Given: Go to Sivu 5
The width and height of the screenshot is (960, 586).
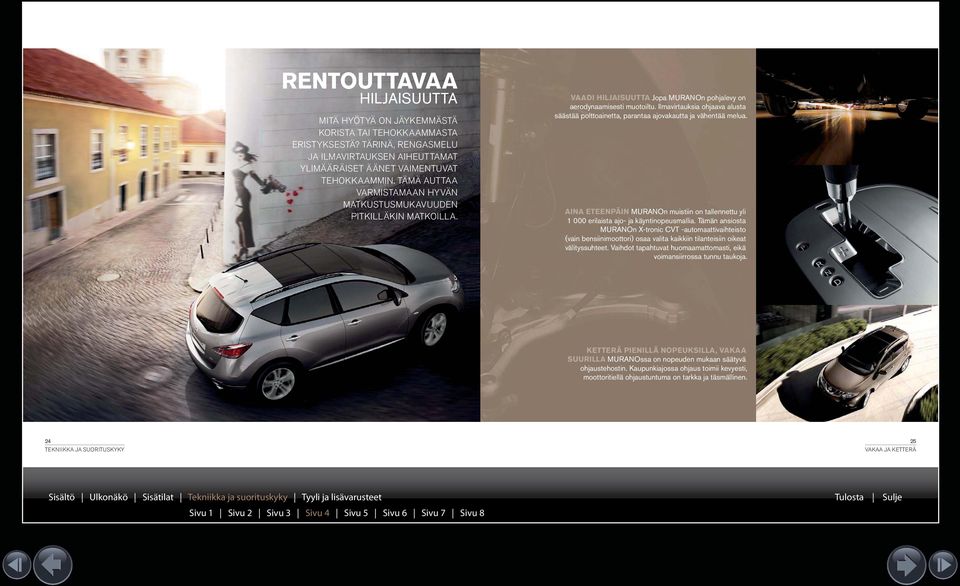Looking at the screenshot, I should [356, 513].
